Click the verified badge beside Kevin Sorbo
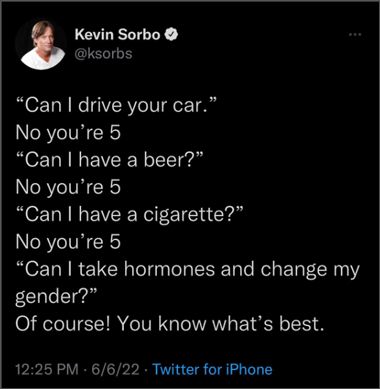This screenshot has height=389, width=380. pyautogui.click(x=171, y=34)
